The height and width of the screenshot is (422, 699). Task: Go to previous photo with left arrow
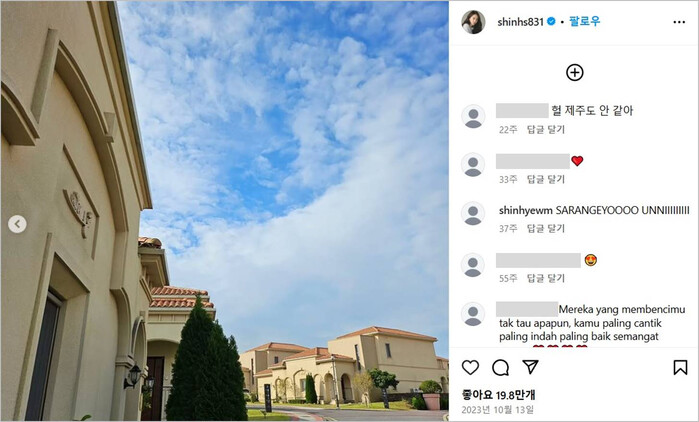pos(17,224)
